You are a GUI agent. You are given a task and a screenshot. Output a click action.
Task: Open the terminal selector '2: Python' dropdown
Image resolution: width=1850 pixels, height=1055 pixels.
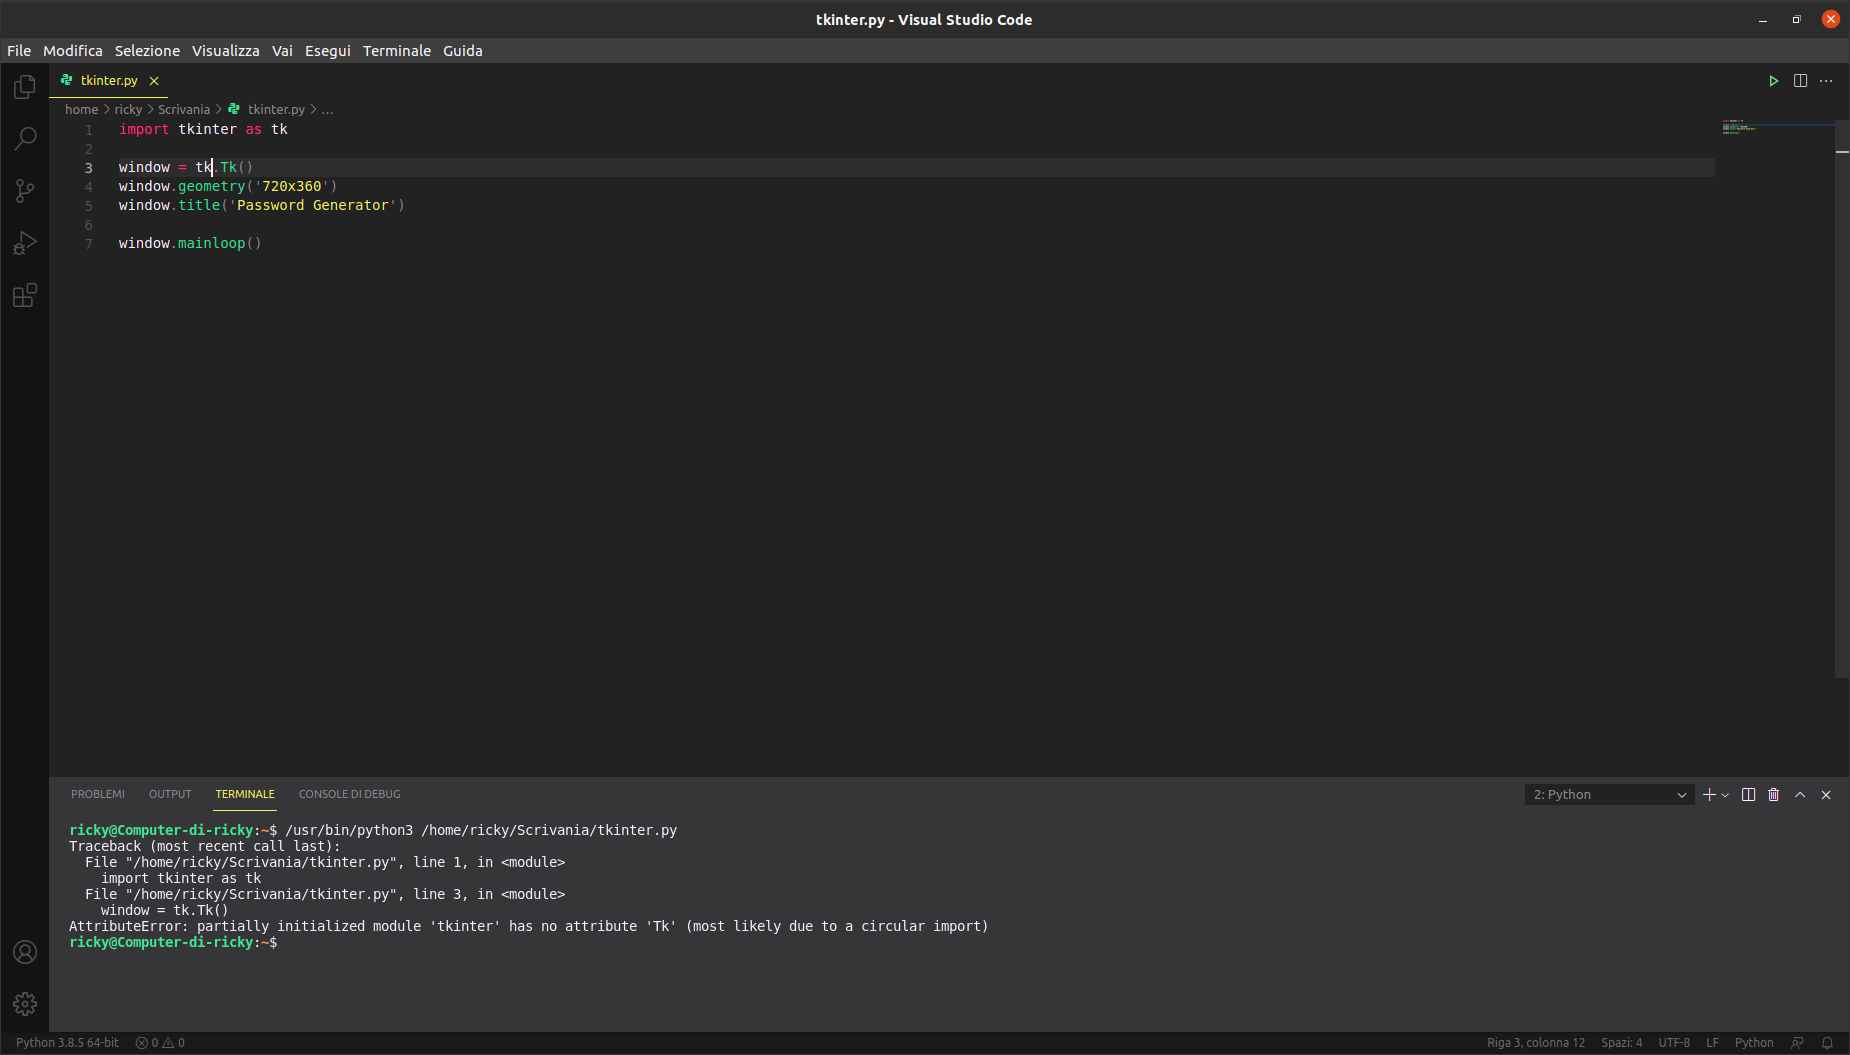pyautogui.click(x=1609, y=795)
